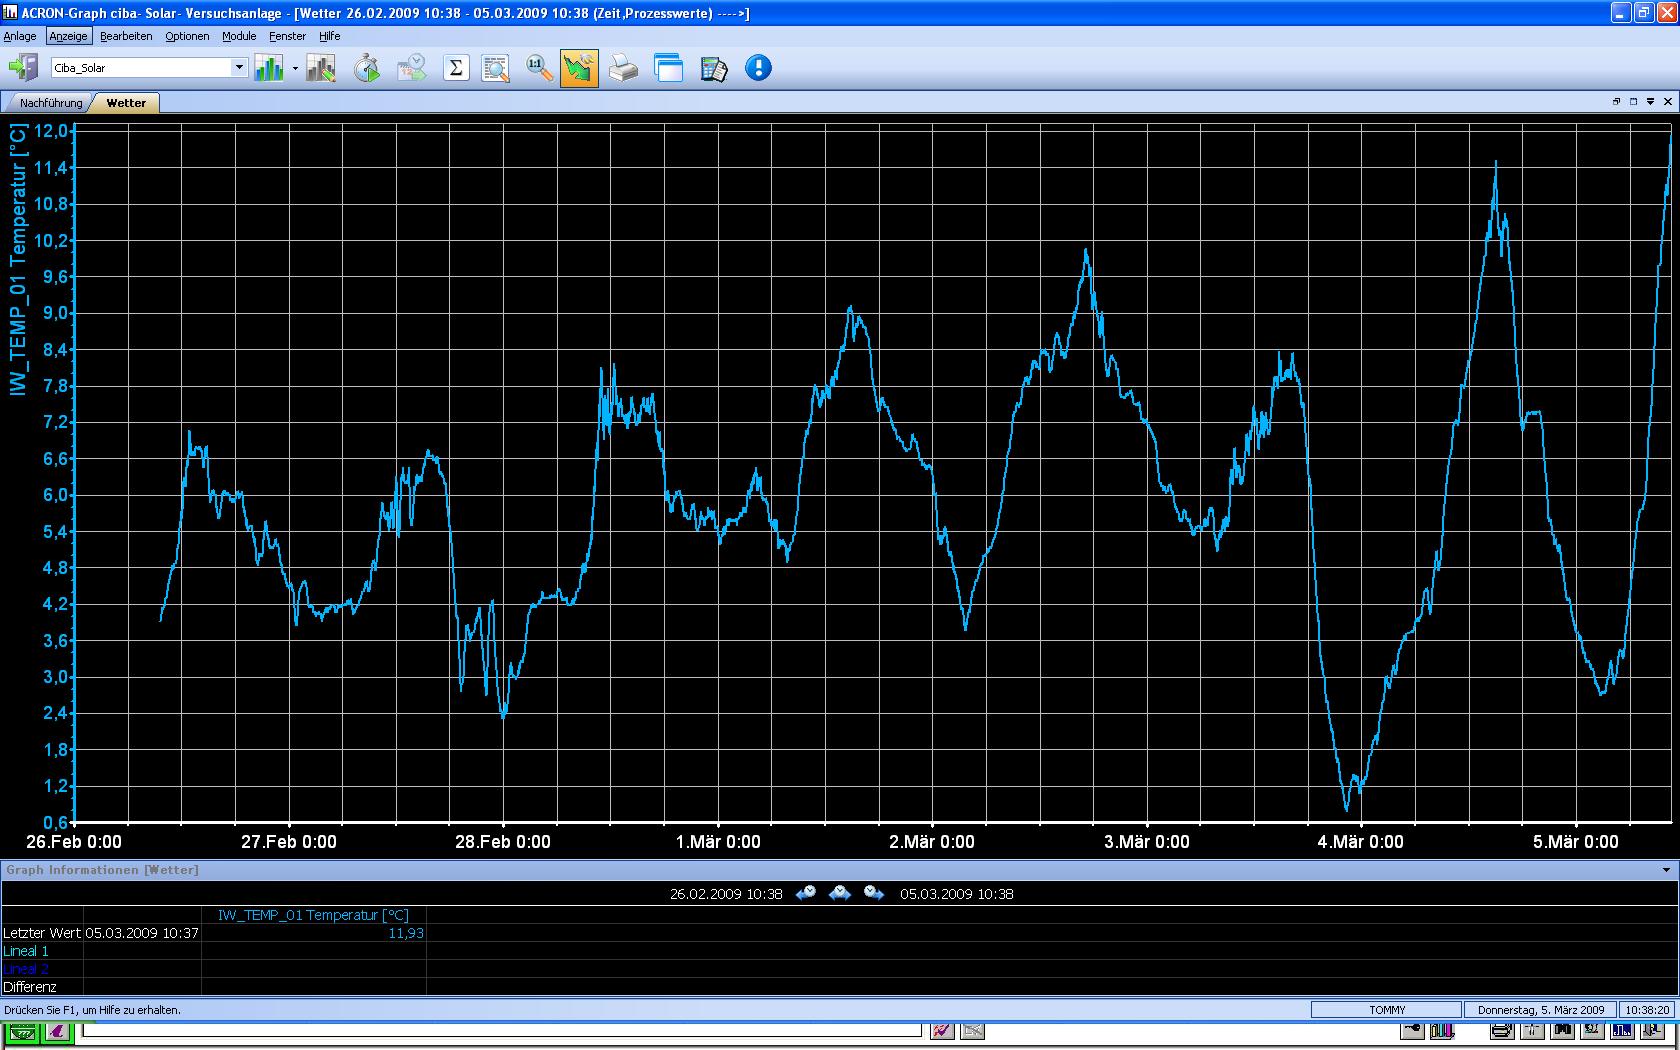This screenshot has height=1050, width=1680.
Task: Open the print function via printer icon
Action: (623, 68)
